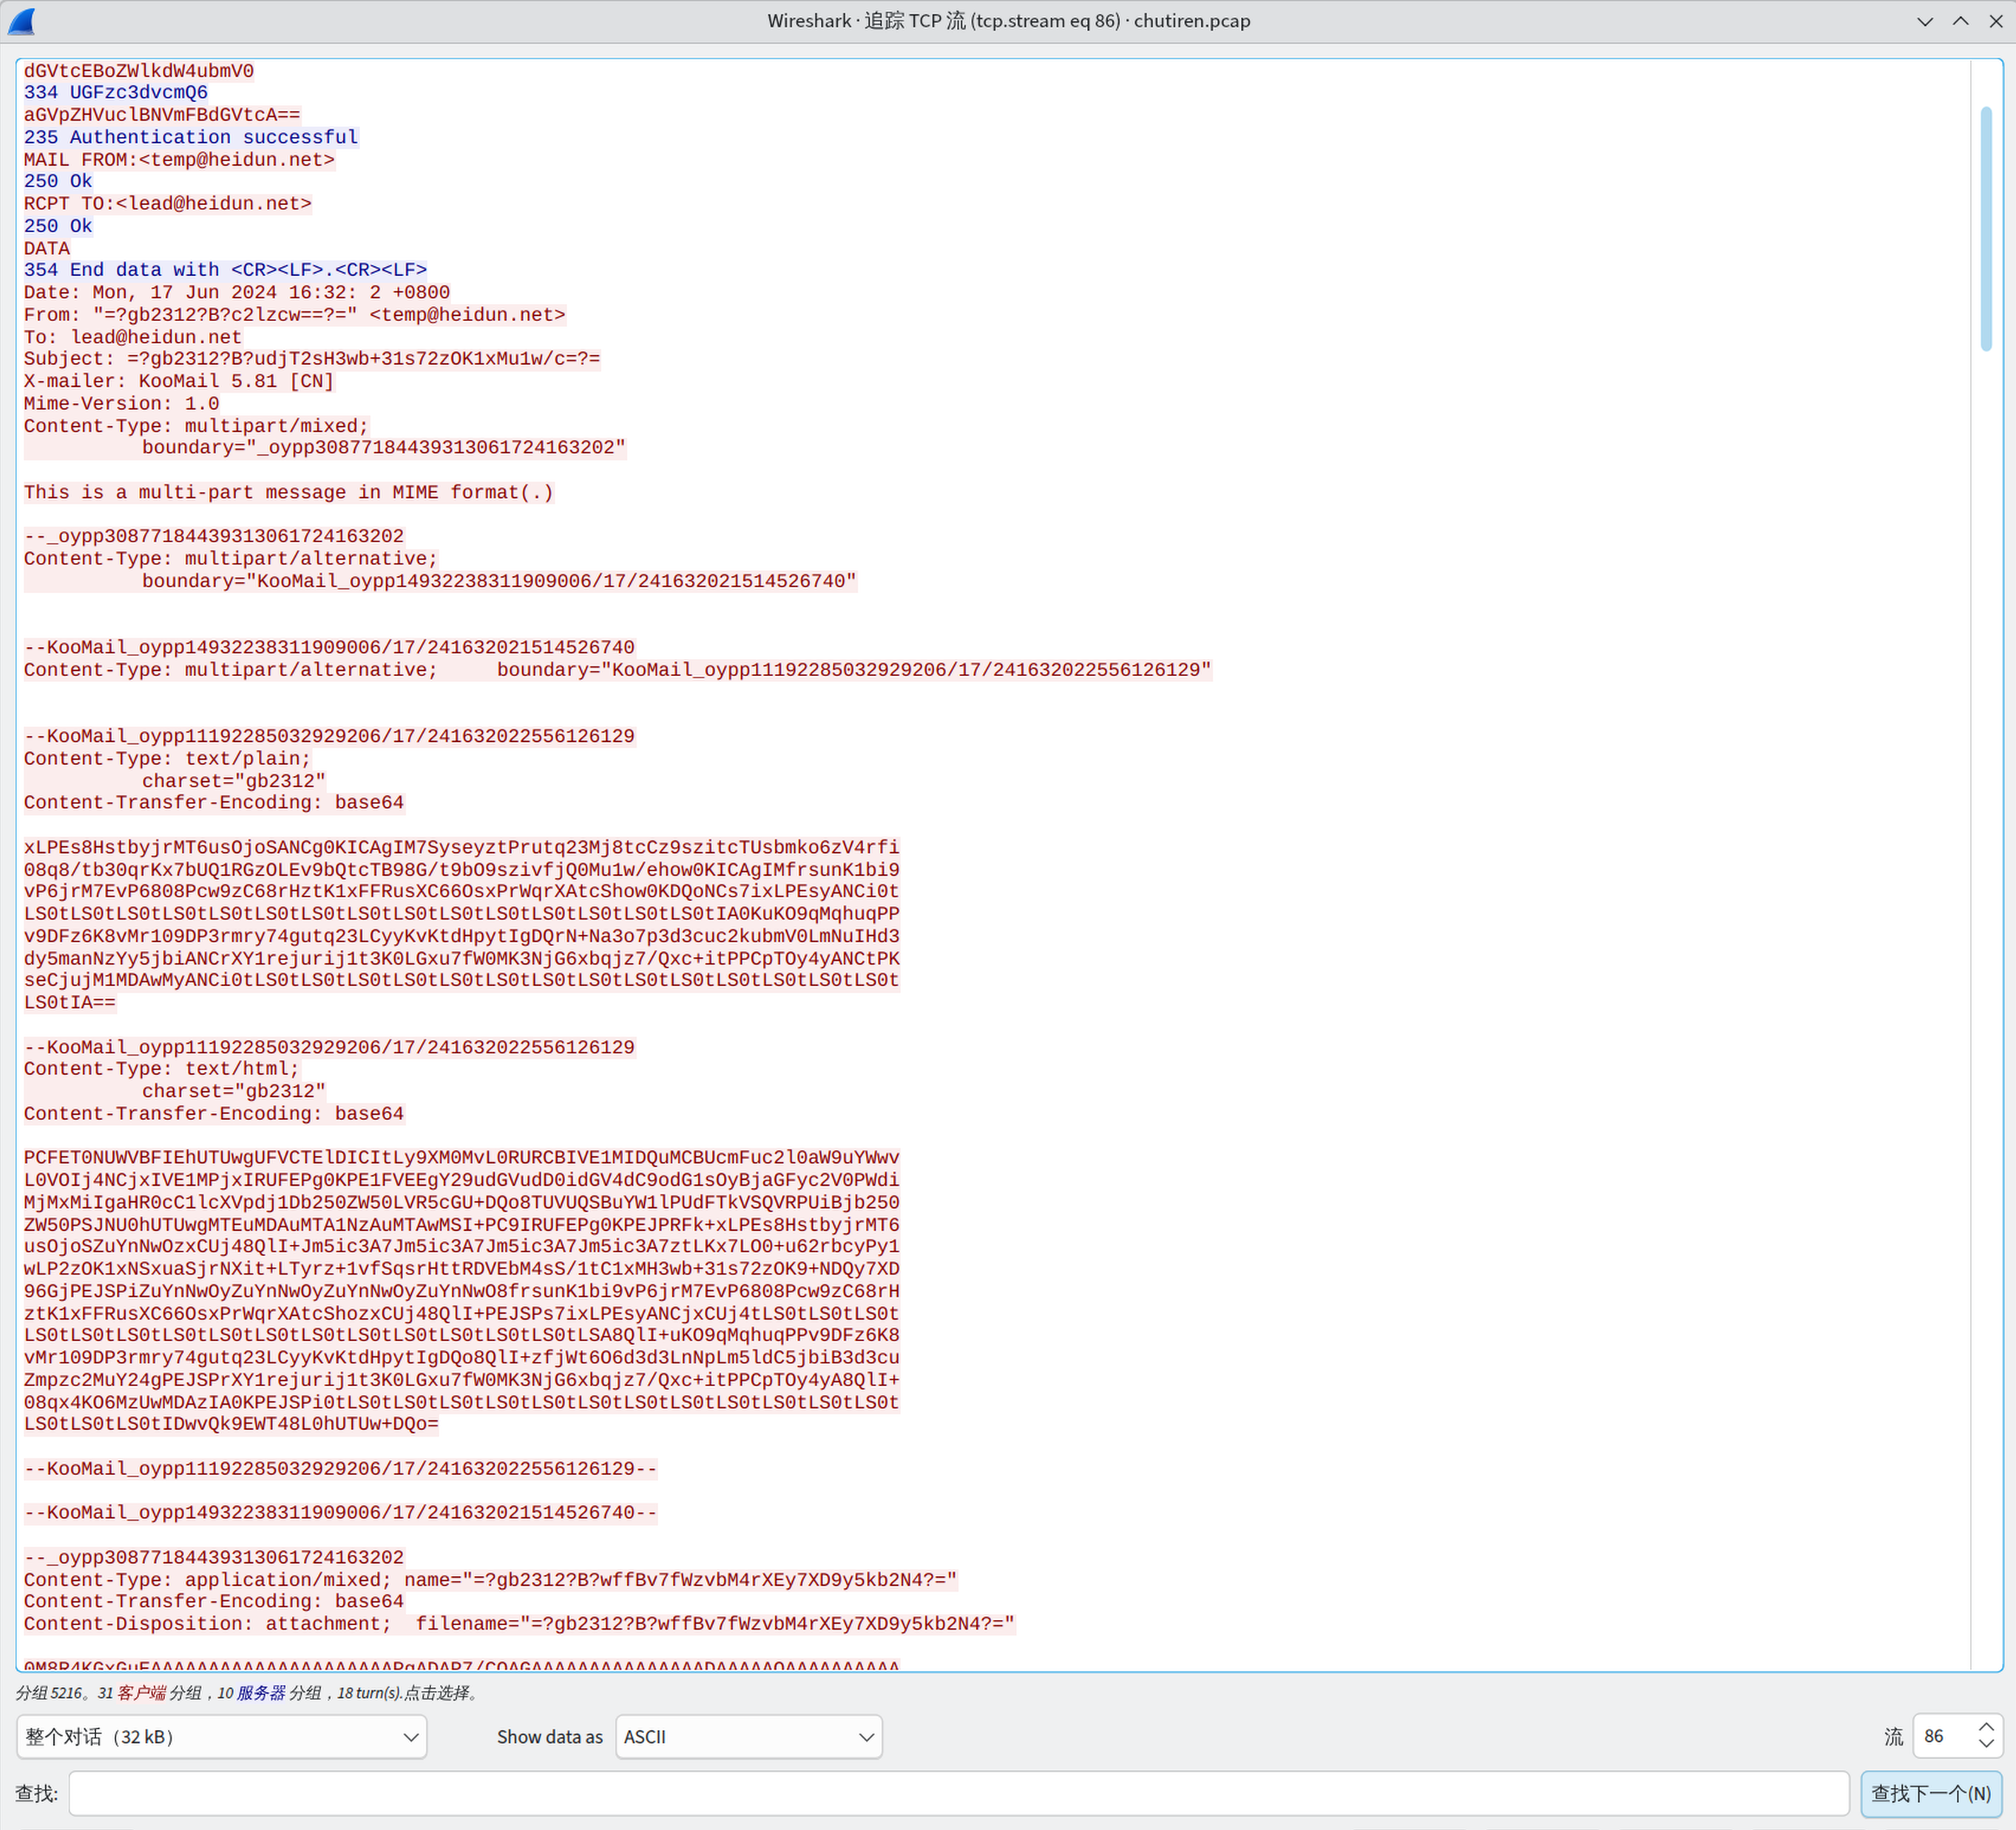2016x1830 pixels.
Task: Click the vertical scrollbar thumb
Action: tap(1986, 228)
